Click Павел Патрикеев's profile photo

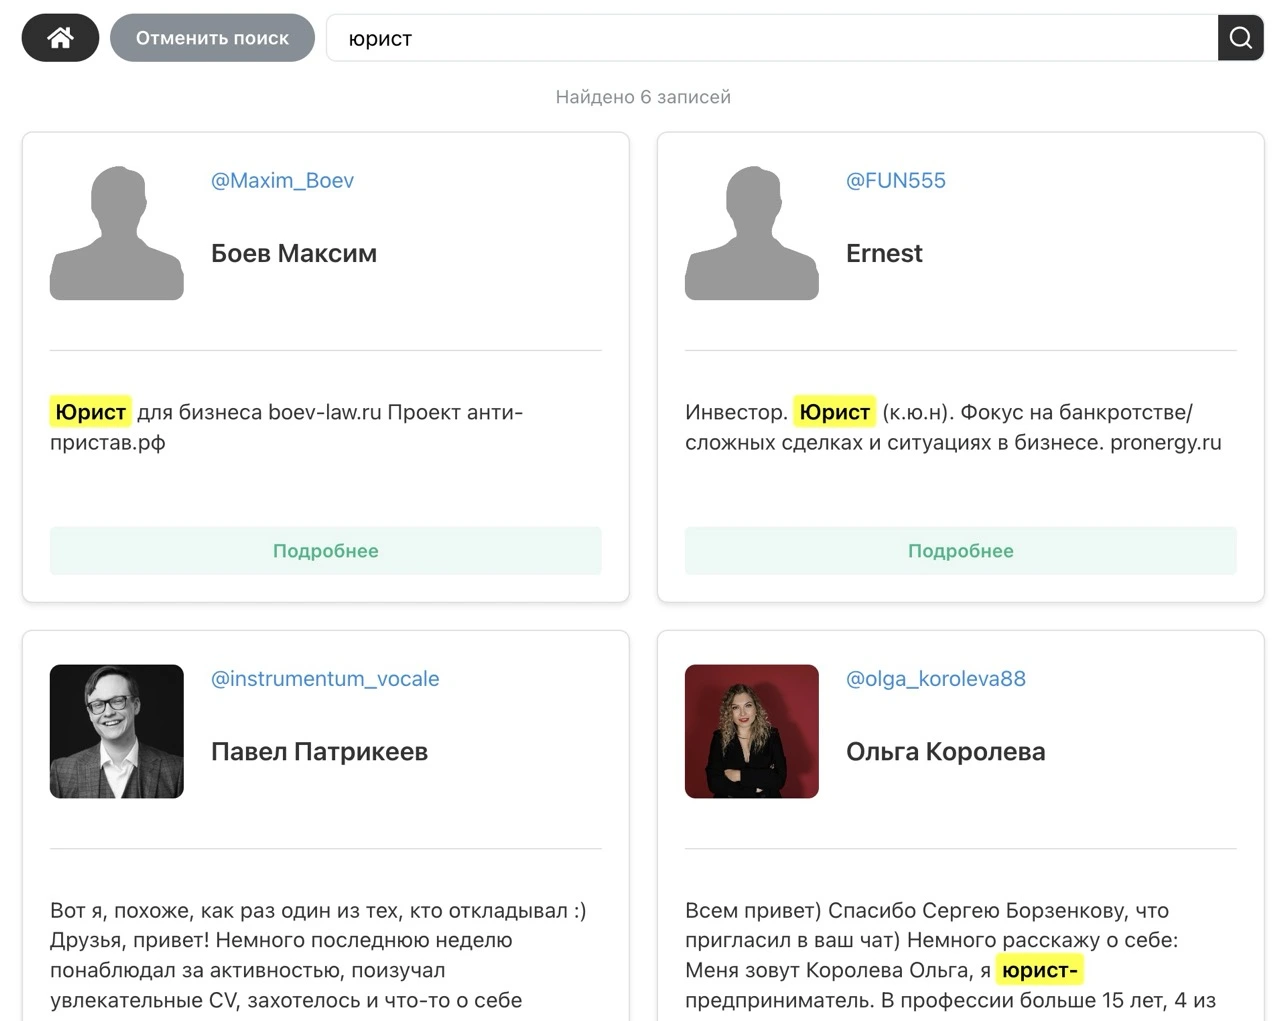click(117, 731)
